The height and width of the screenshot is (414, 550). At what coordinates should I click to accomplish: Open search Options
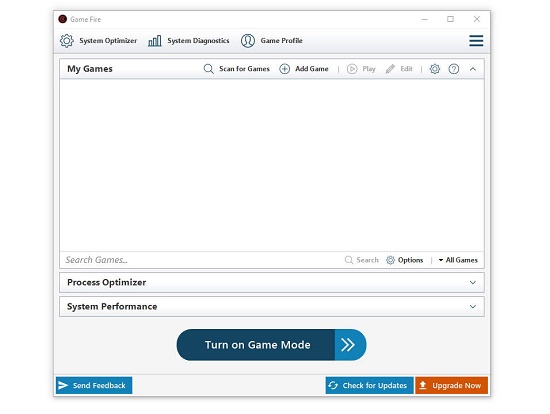[x=404, y=260]
